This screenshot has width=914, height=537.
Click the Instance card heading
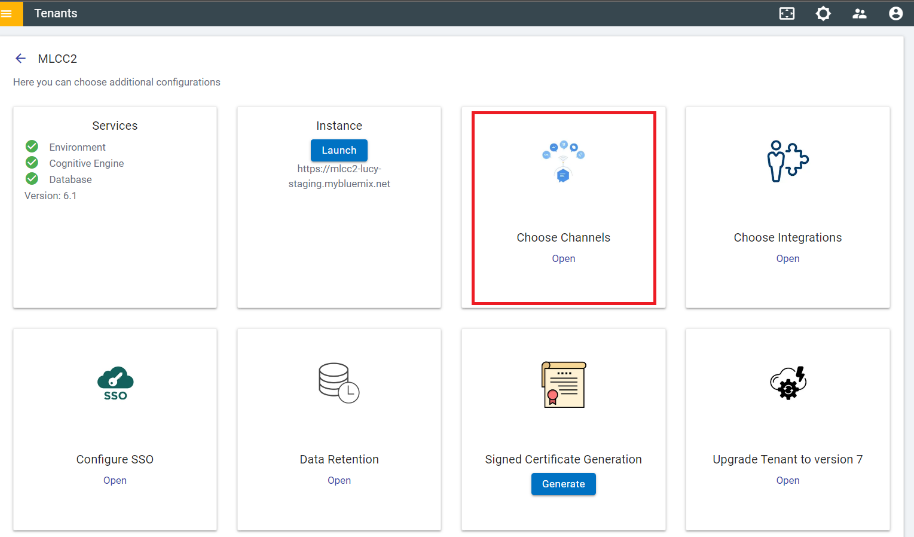pyautogui.click(x=339, y=125)
